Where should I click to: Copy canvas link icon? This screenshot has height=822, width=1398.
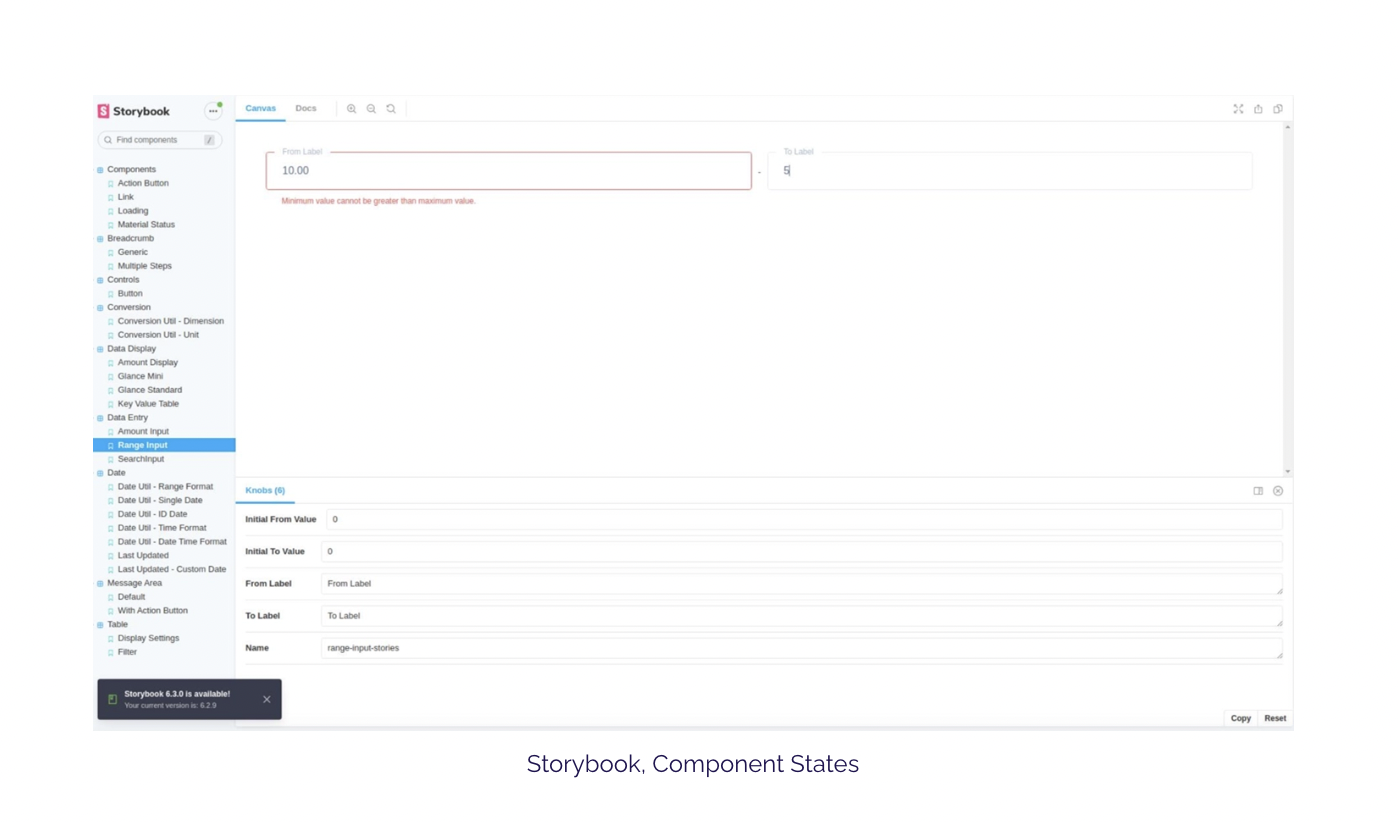[1278, 109]
